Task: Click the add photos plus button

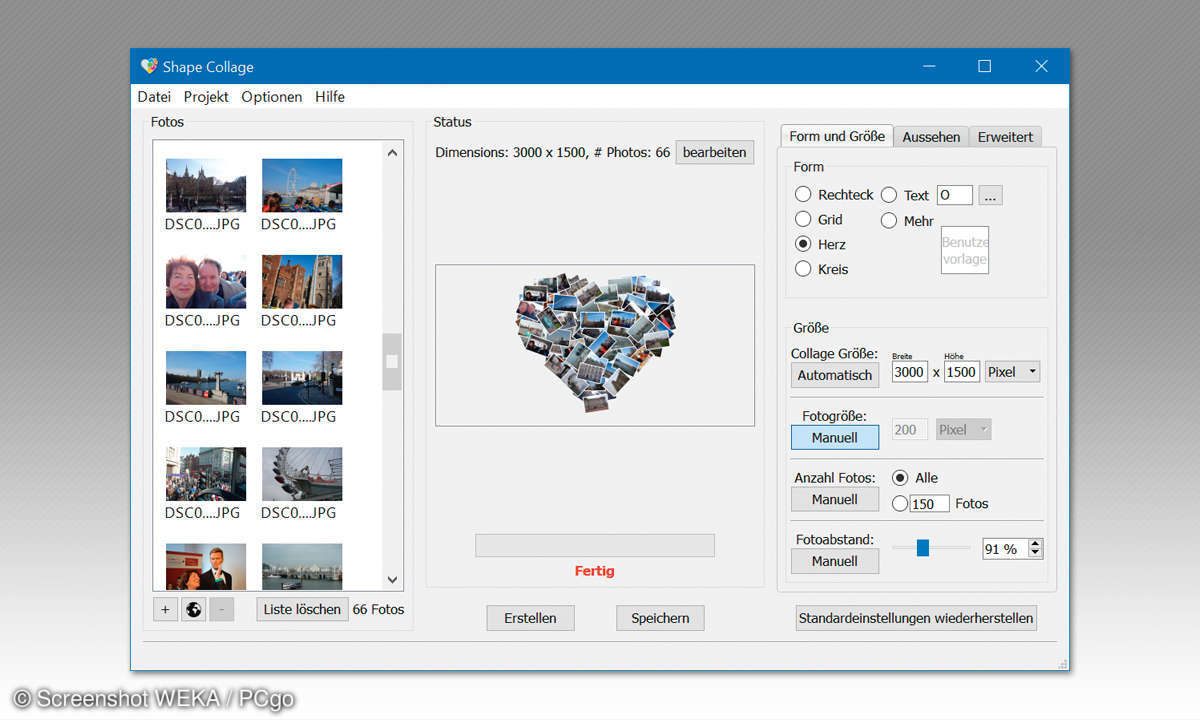Action: 165,609
